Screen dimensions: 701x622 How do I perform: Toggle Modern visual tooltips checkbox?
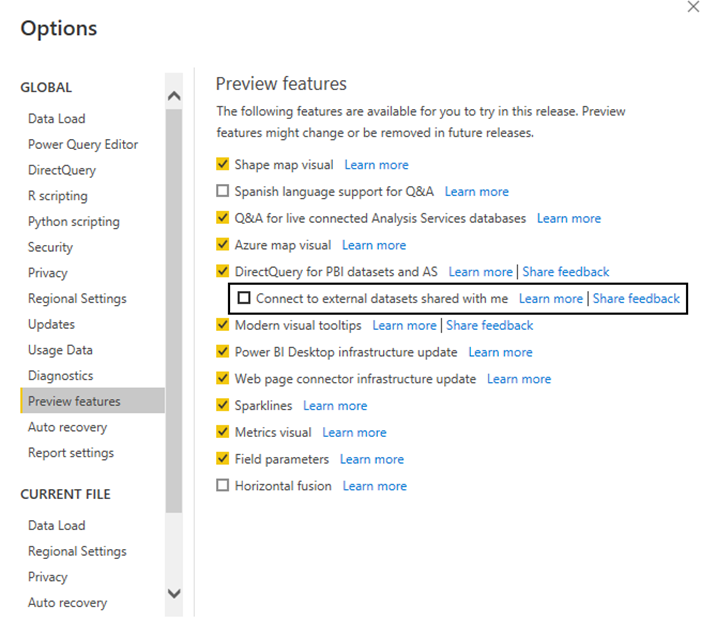pyautogui.click(x=223, y=325)
